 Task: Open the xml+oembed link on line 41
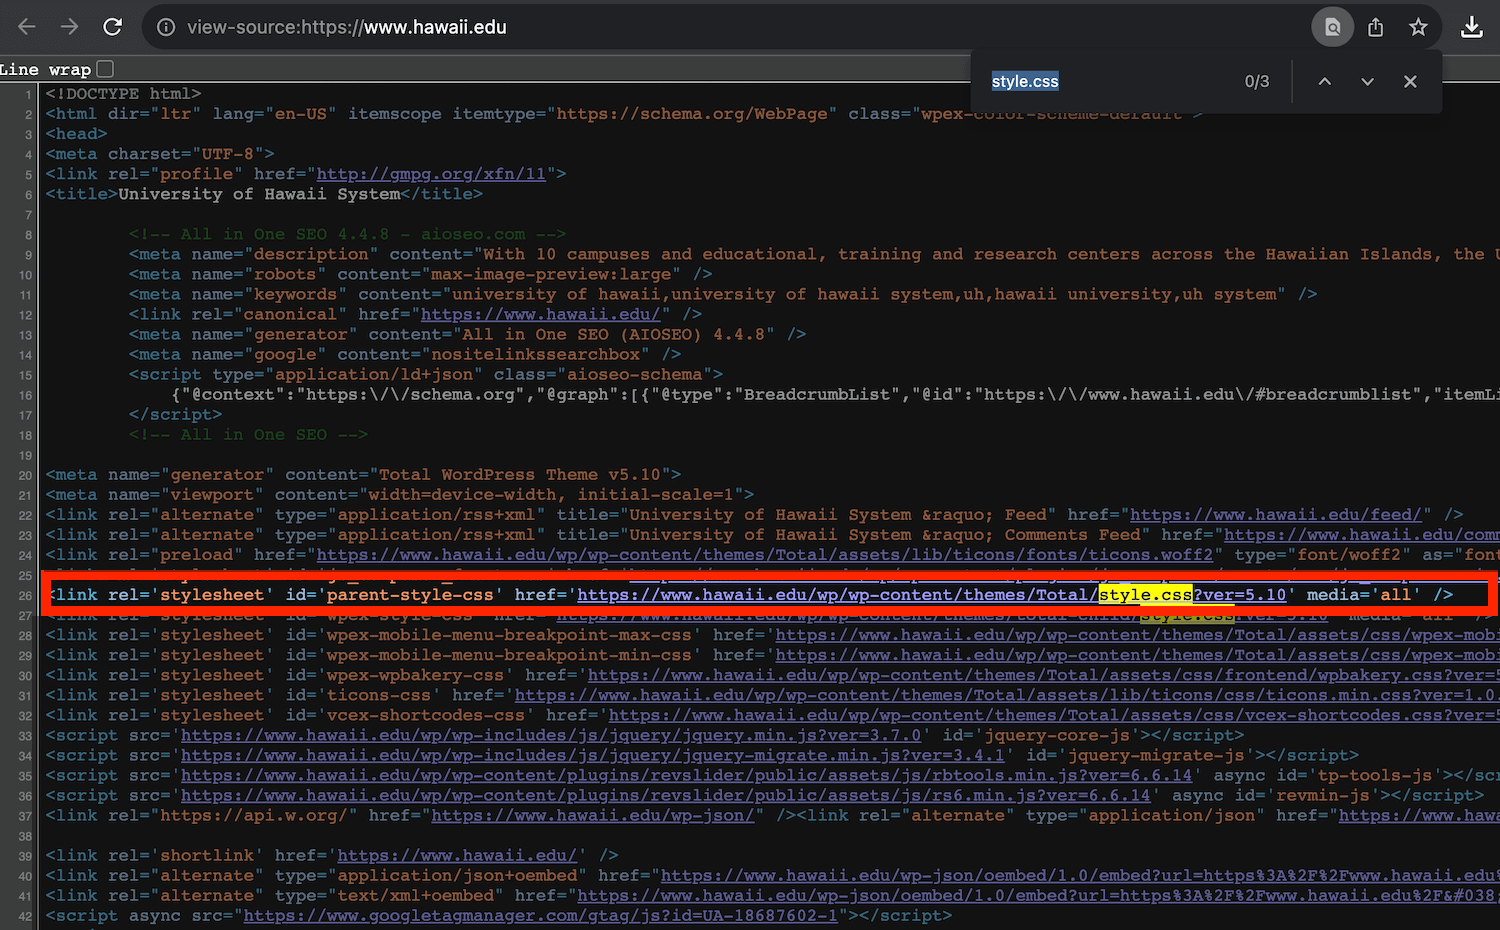[1038, 895]
